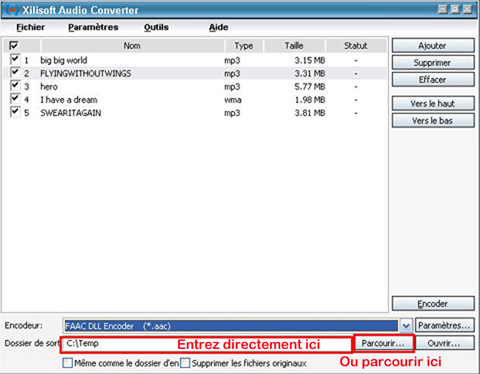Sort list by Taille column header
This screenshot has height=374, width=480.
pos(294,46)
